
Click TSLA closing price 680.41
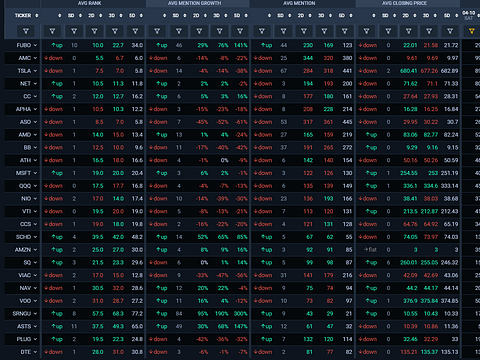click(x=409, y=71)
